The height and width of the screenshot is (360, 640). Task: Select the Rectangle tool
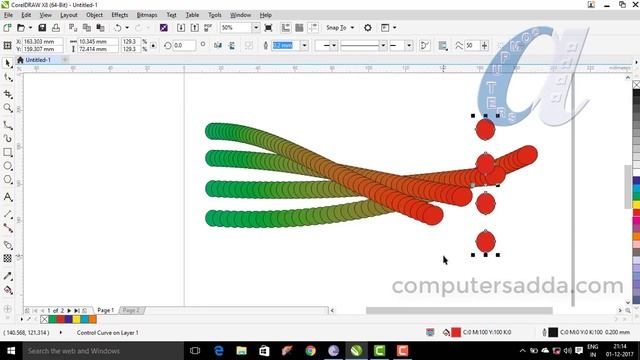[x=7, y=152]
